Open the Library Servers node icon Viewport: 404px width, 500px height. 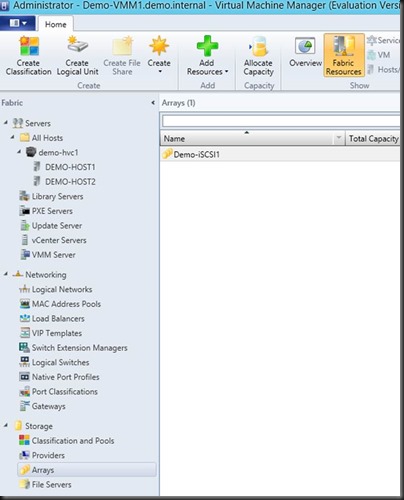pyautogui.click(x=24, y=196)
